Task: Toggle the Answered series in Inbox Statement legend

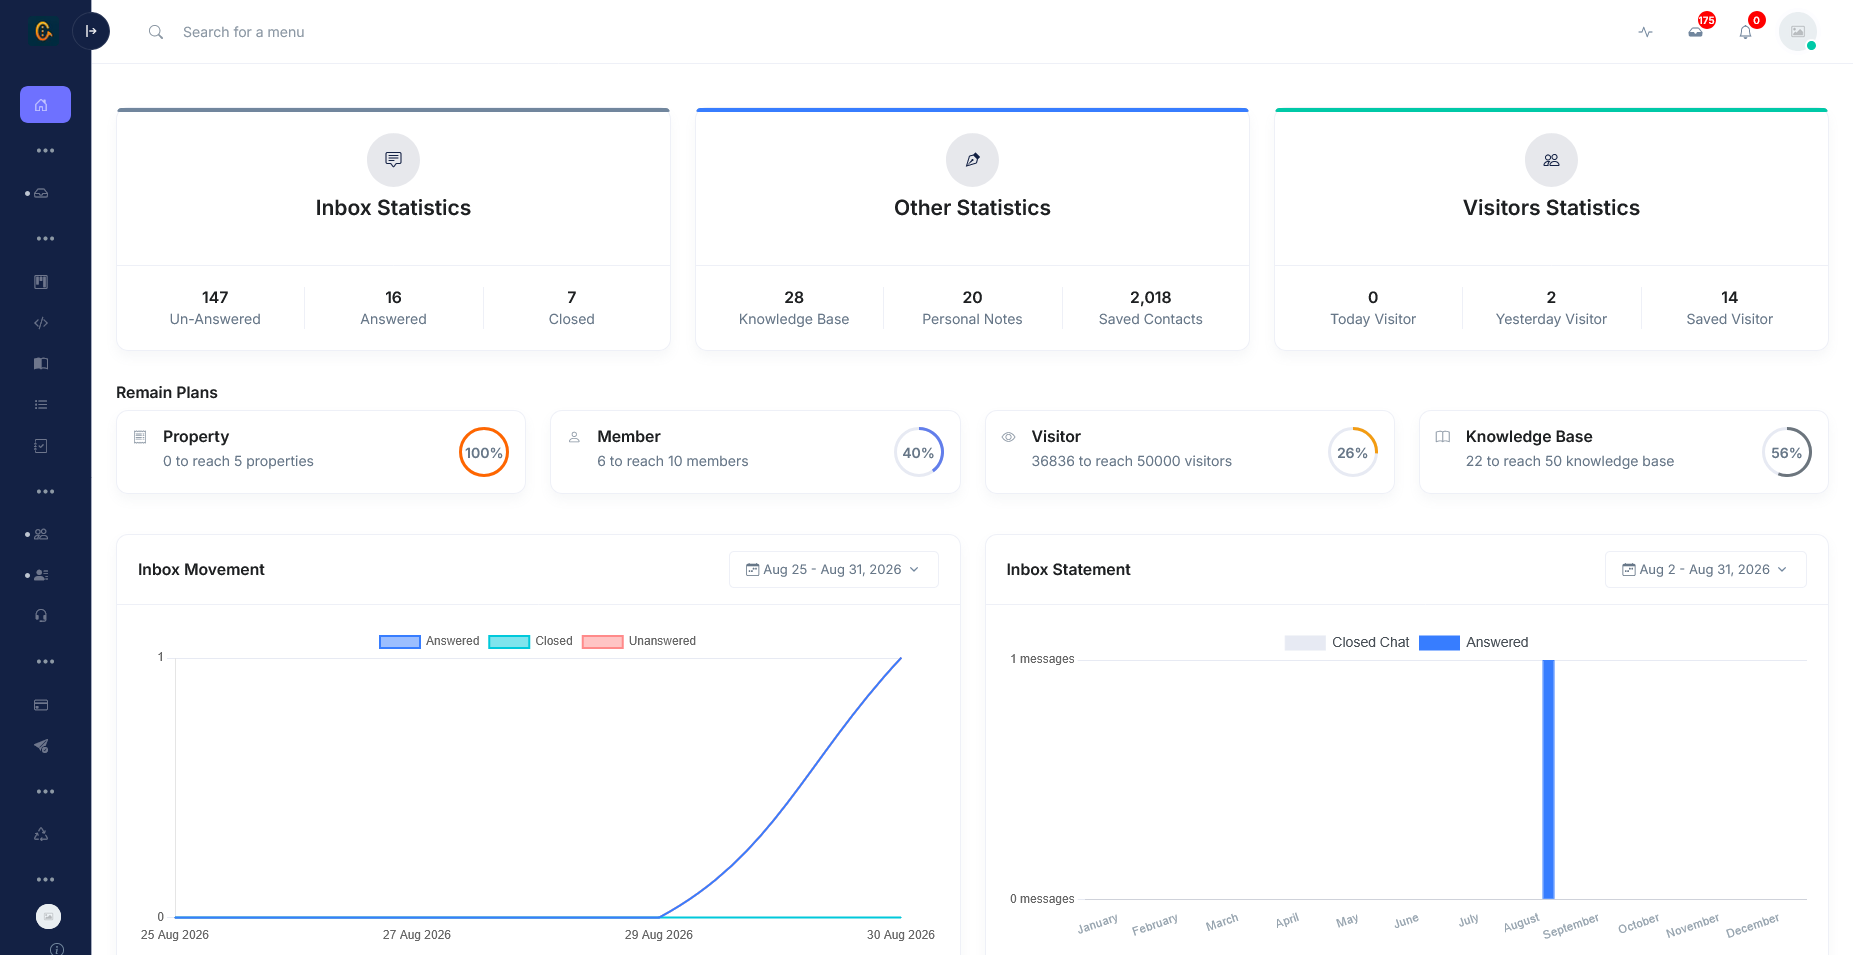Action: (x=1474, y=643)
